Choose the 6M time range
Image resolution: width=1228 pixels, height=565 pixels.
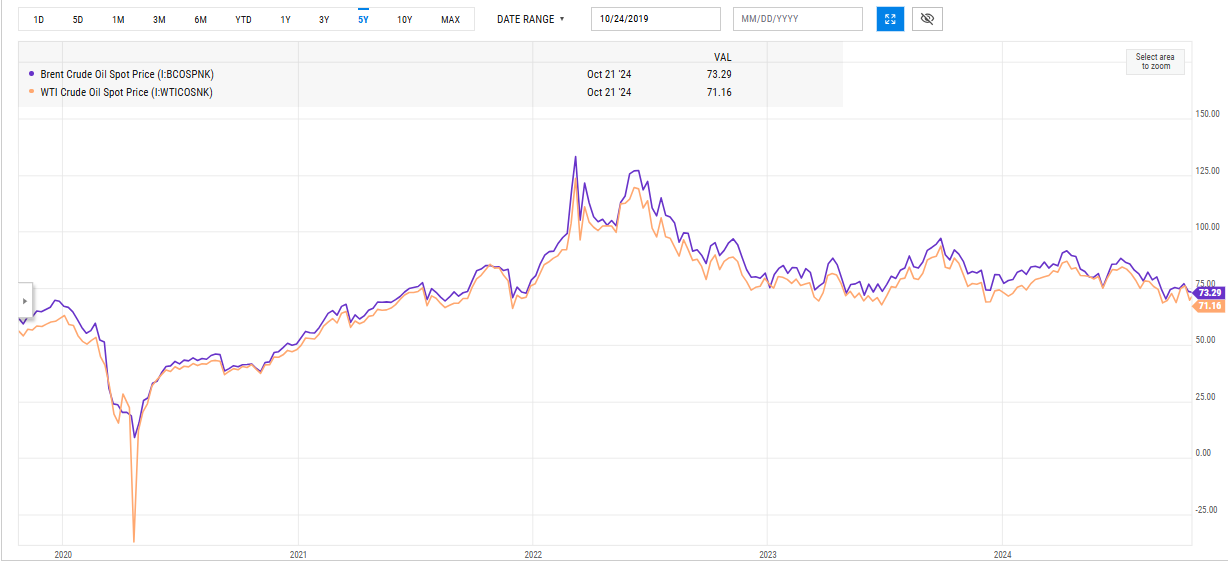(x=200, y=20)
